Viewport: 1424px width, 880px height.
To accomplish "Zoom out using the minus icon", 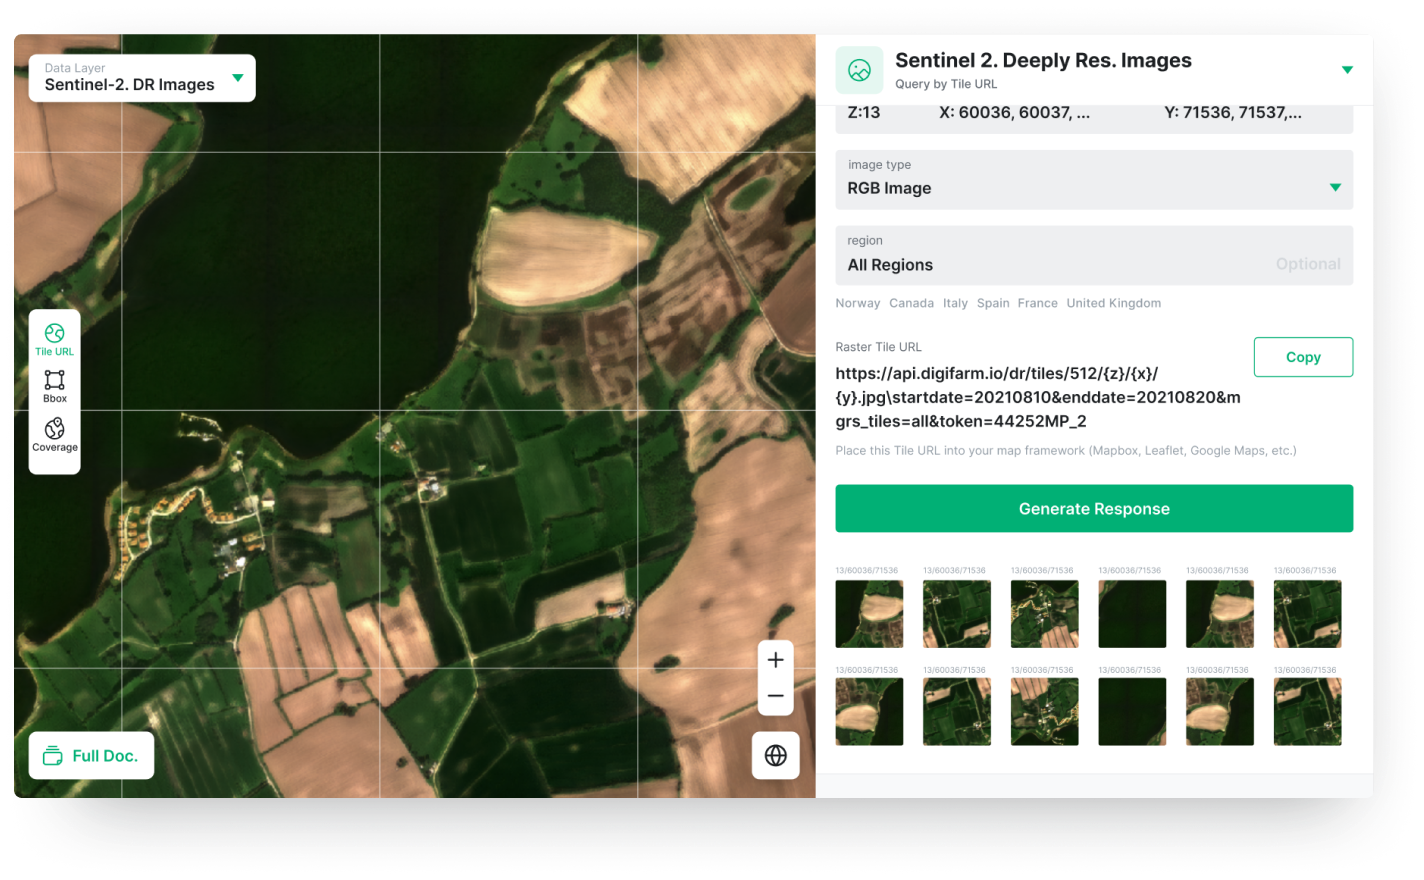I will 775,698.
